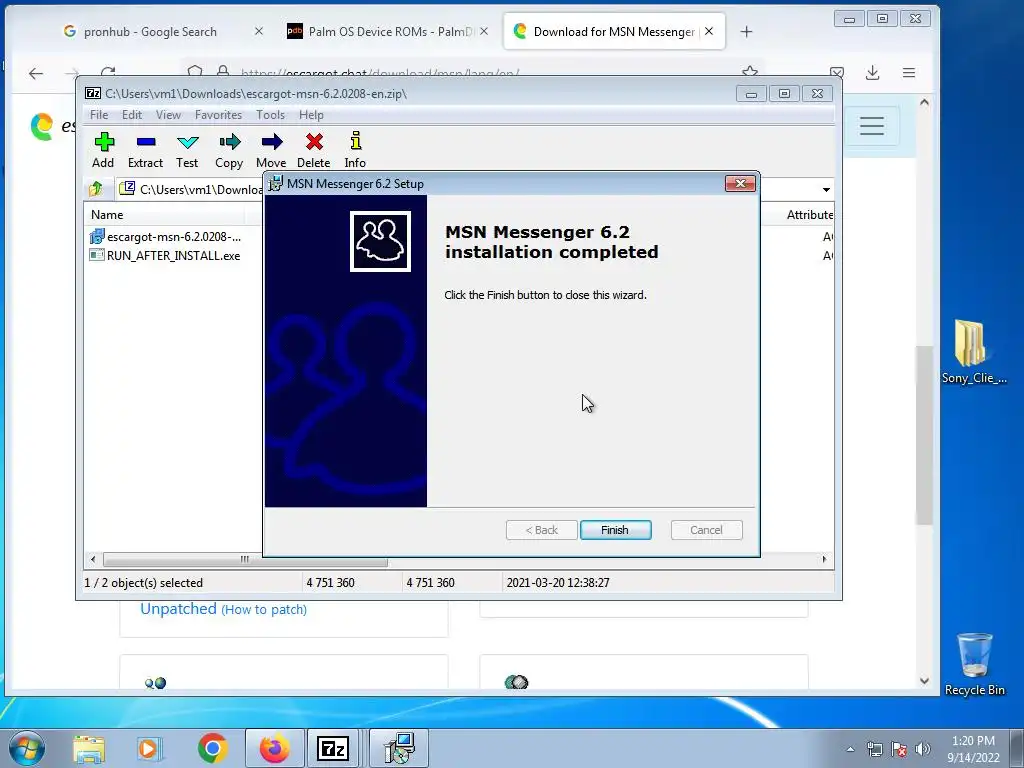This screenshot has width=1024, height=768.
Task: Select RUN_AFTER_INSTALL.exe in file list
Action: pos(165,255)
